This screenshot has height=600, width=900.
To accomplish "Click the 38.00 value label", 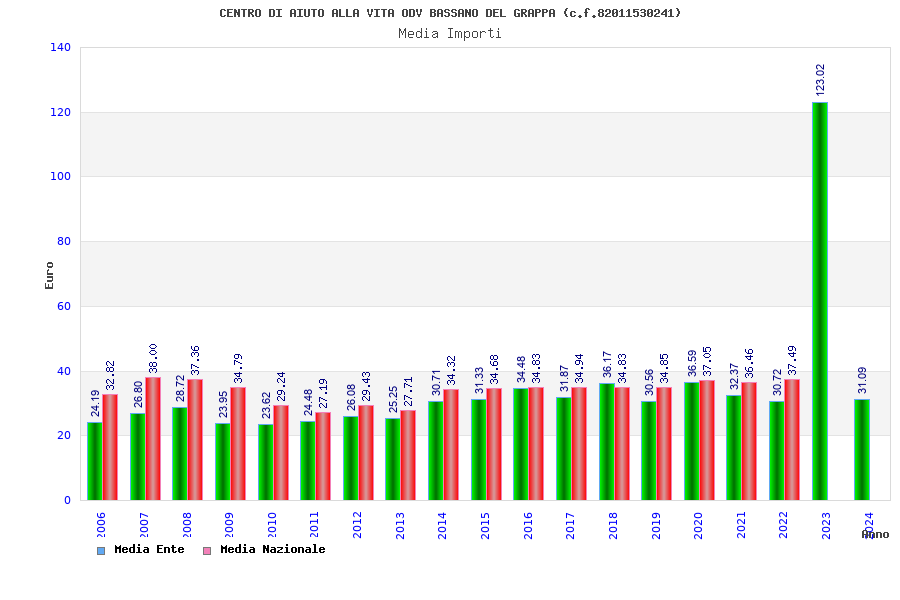I will pyautogui.click(x=153, y=358).
